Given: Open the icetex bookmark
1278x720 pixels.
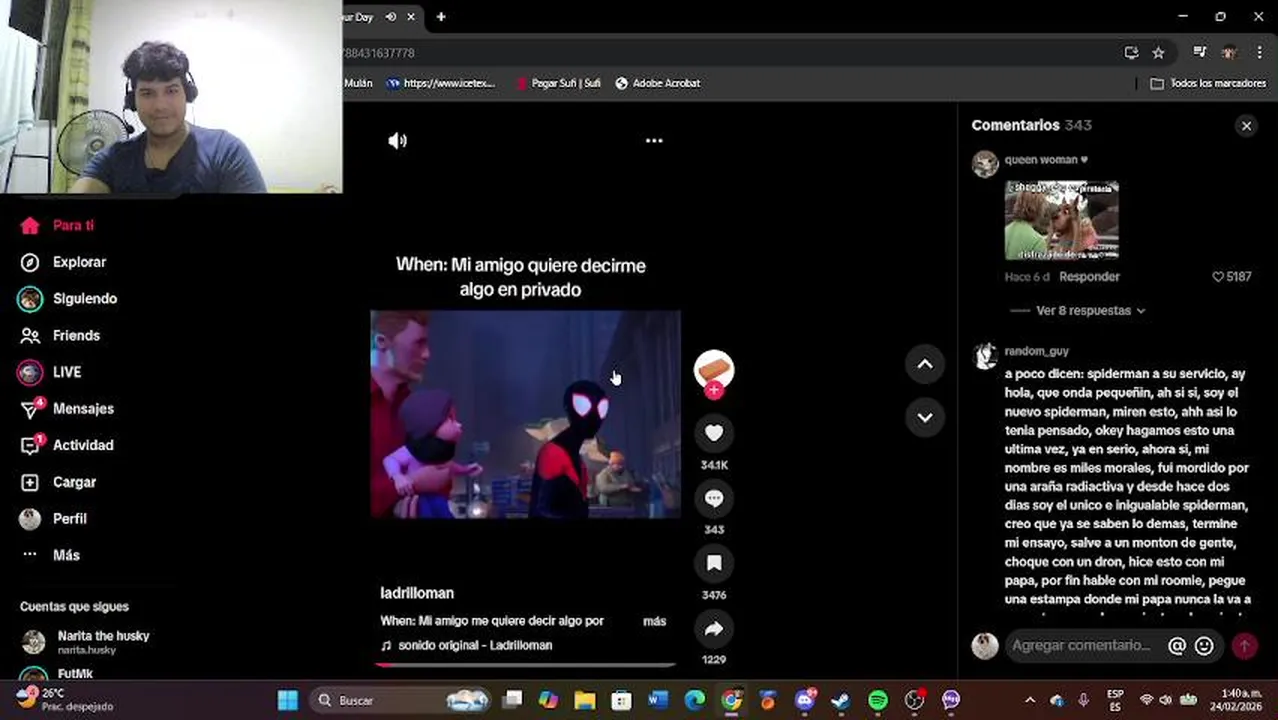Looking at the screenshot, I should [441, 84].
